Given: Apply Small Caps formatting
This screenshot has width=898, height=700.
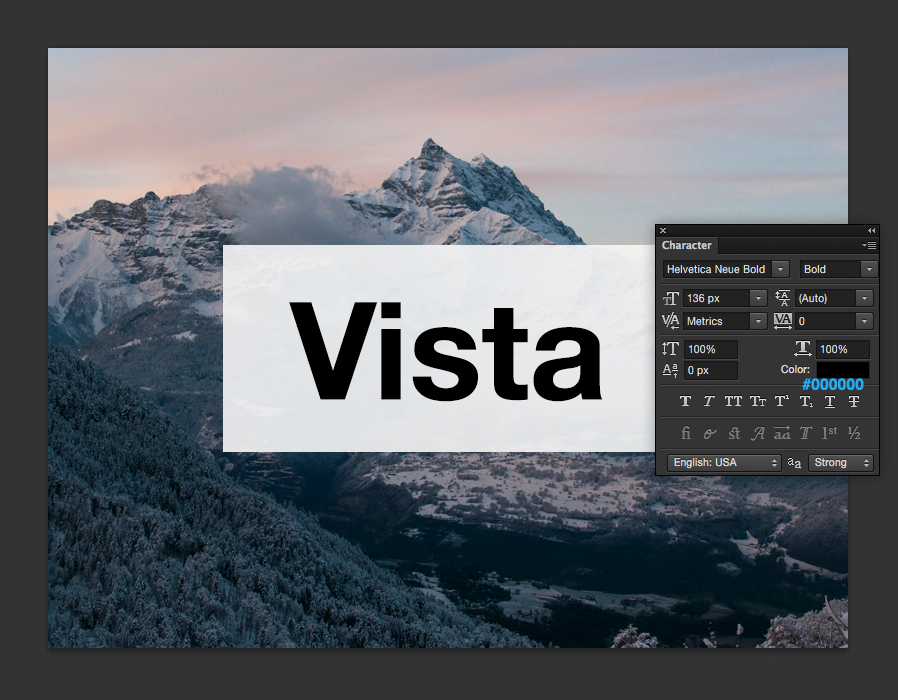Looking at the screenshot, I should [757, 401].
